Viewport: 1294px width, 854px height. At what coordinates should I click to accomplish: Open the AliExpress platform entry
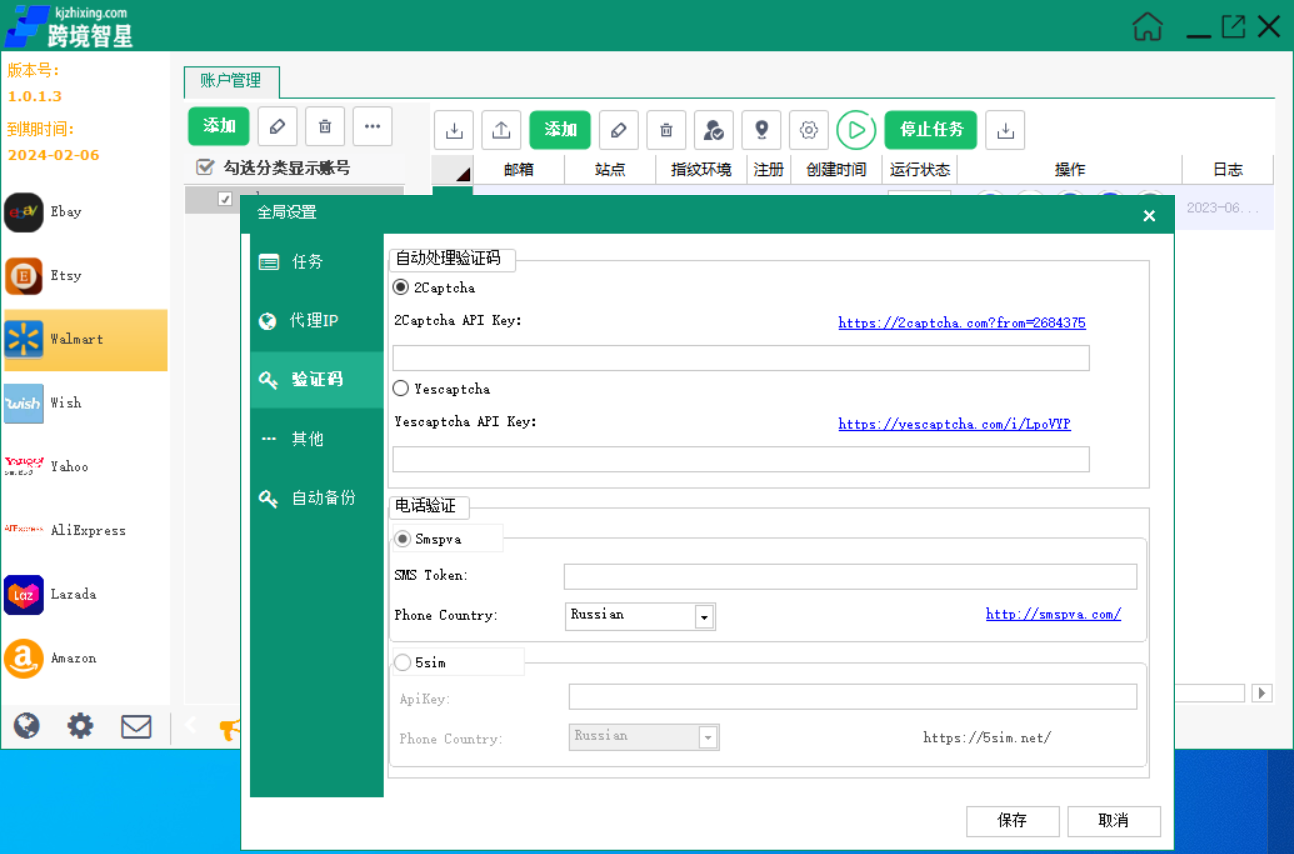click(85, 531)
